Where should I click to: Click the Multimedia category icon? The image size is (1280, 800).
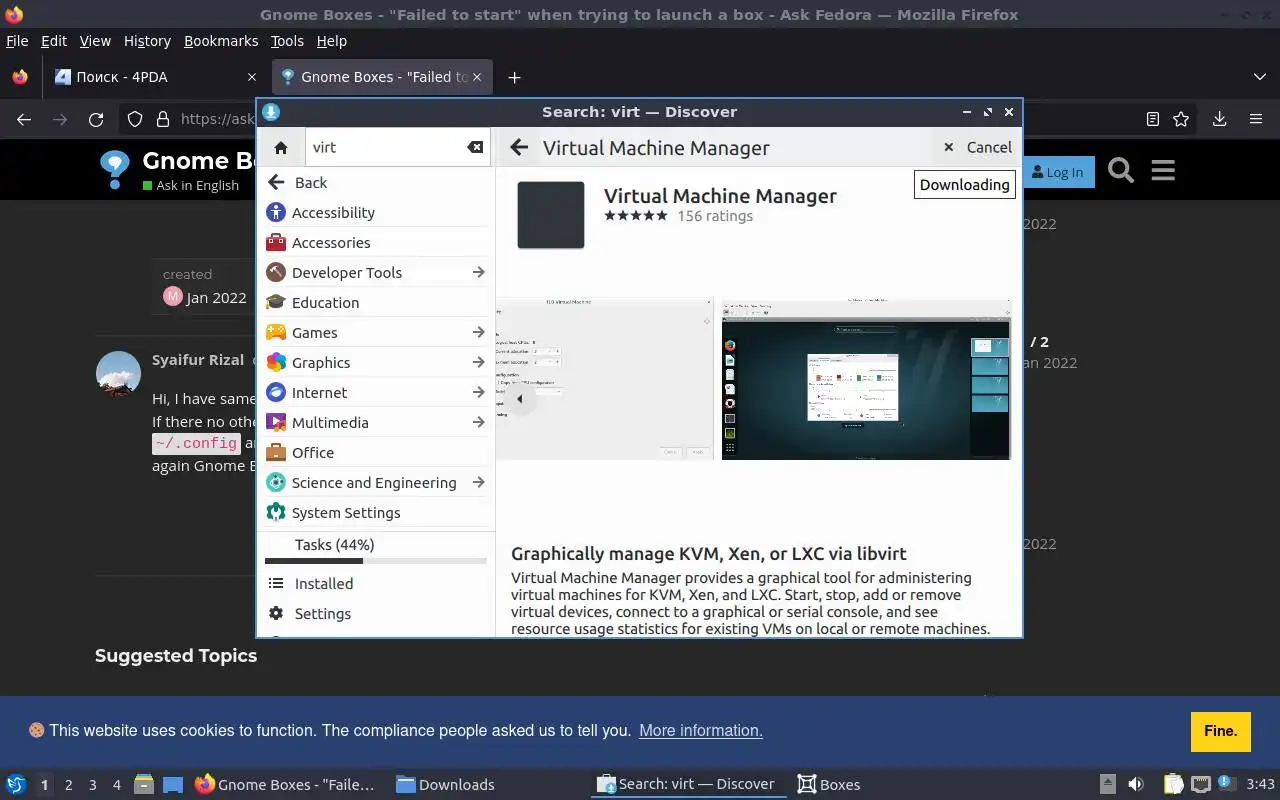(x=276, y=422)
